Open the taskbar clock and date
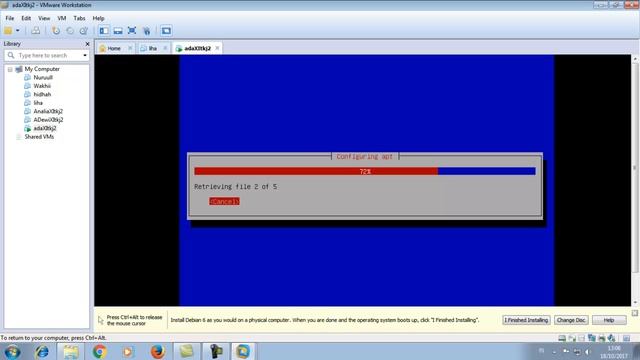The image size is (640, 360). 614,352
